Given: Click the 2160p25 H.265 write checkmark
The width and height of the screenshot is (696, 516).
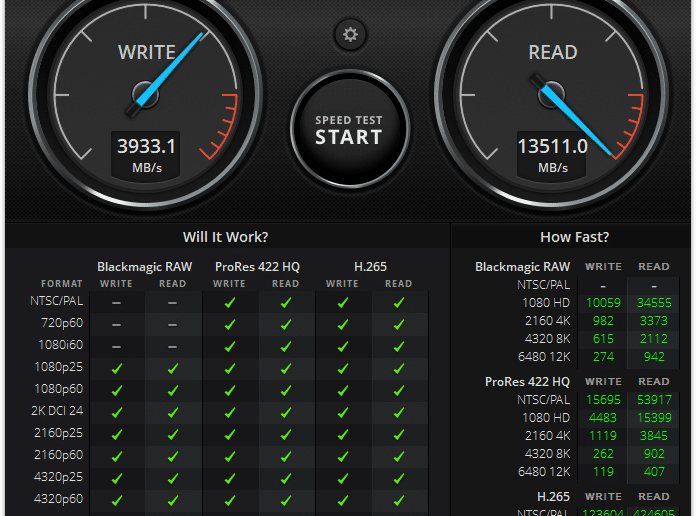Looking at the screenshot, I should [343, 435].
